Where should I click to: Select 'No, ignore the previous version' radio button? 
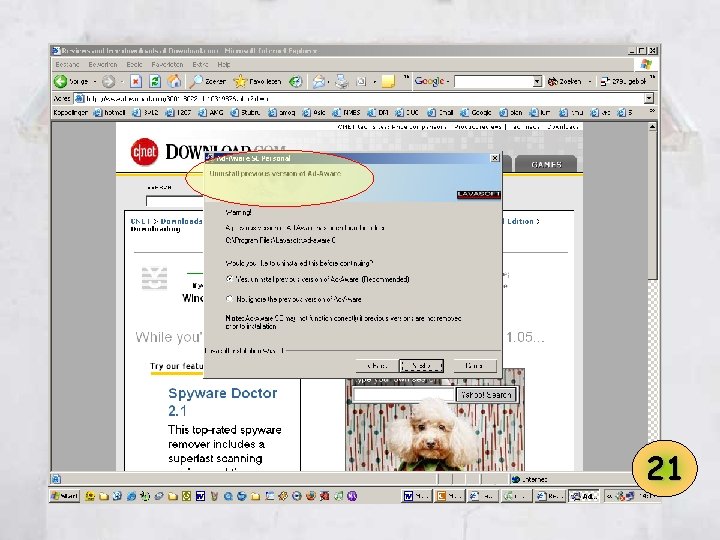[x=230, y=298]
